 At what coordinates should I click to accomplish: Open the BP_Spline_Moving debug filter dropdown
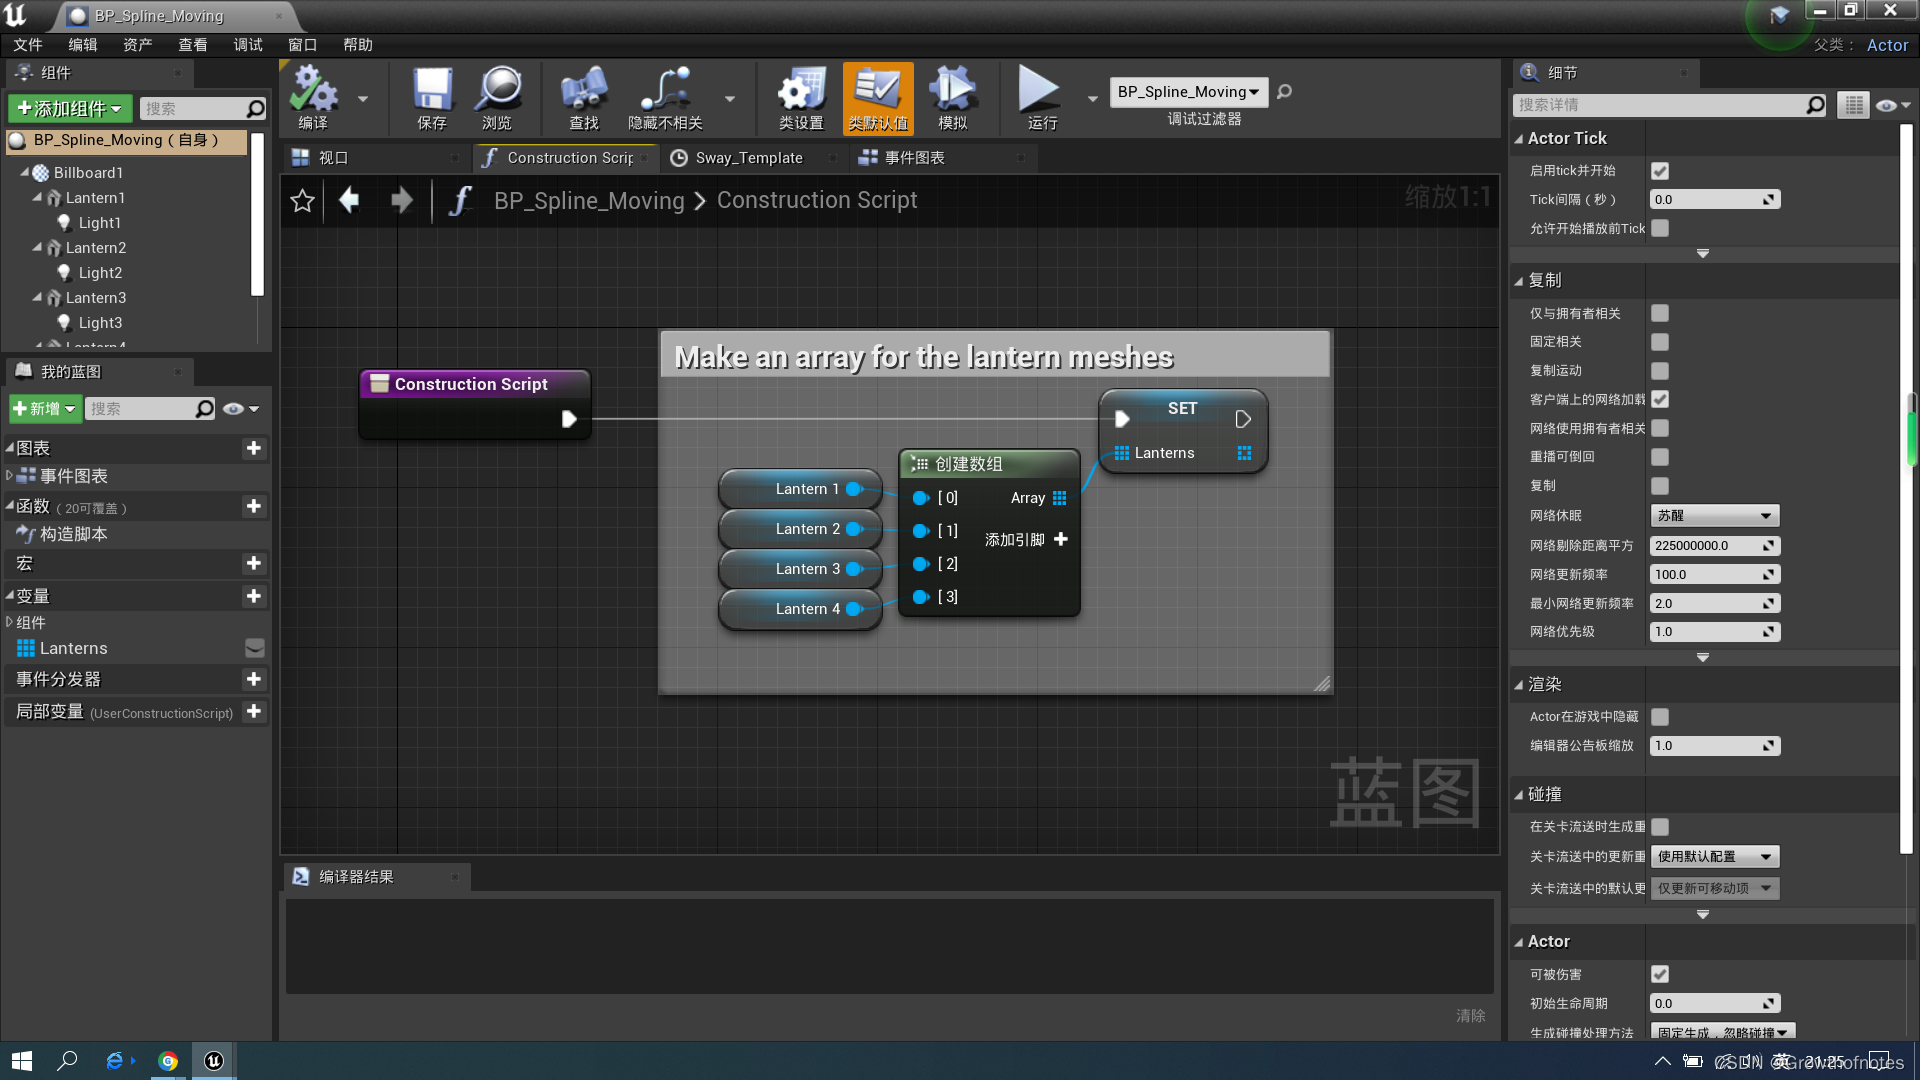(1188, 92)
